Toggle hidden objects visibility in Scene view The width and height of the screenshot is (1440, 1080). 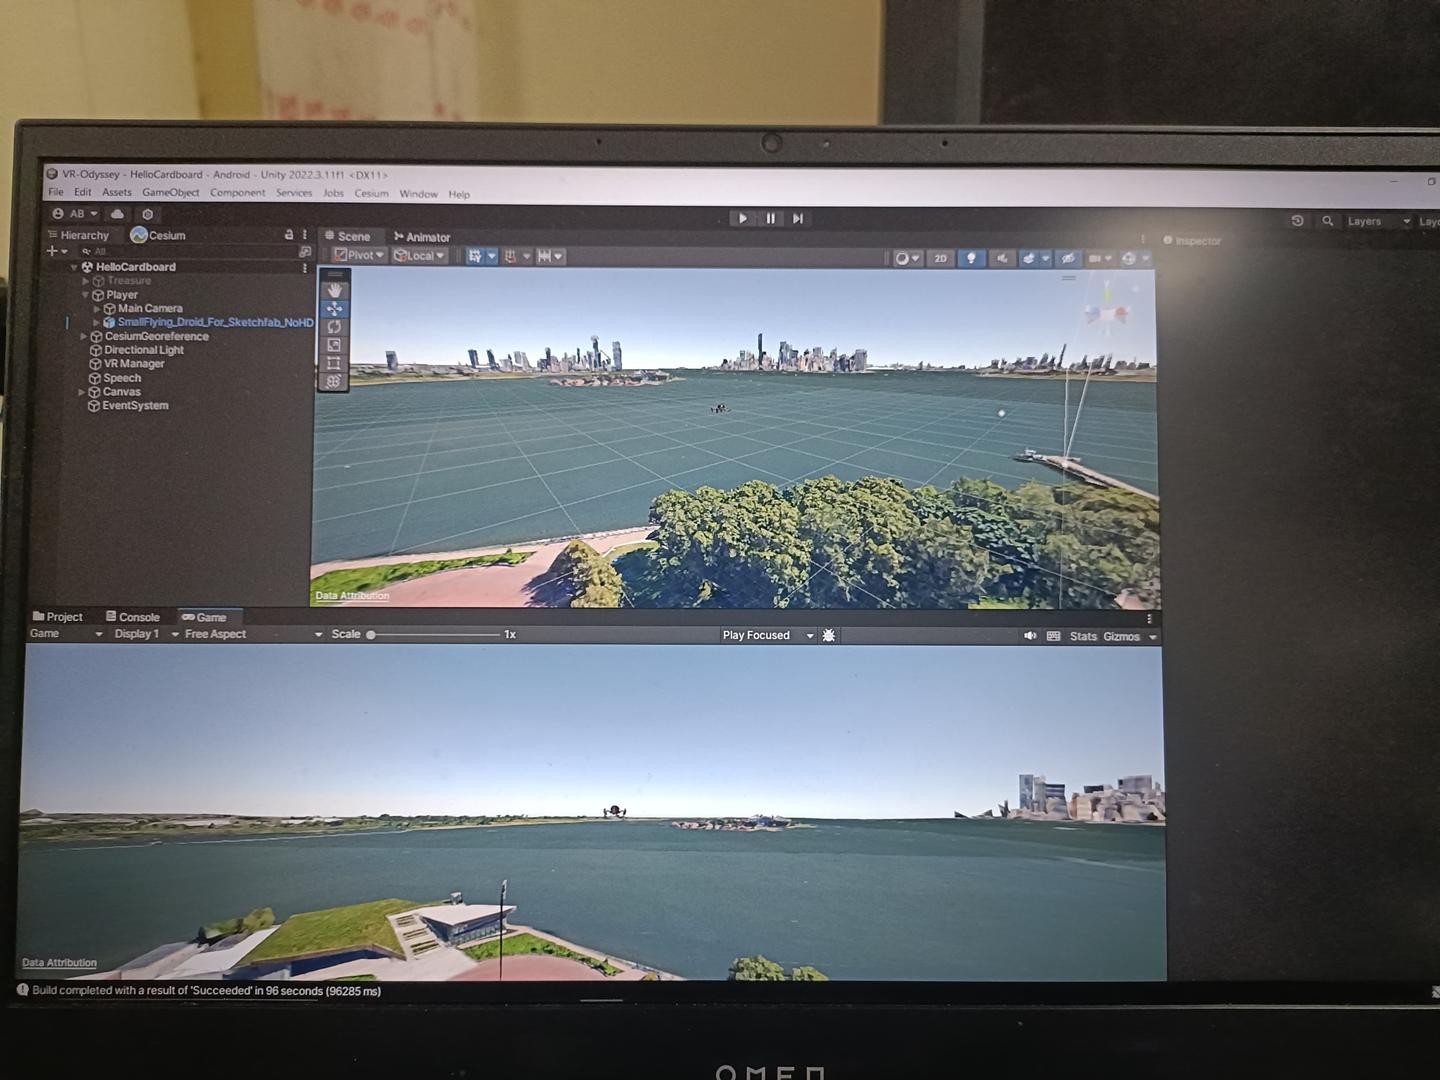1068,258
